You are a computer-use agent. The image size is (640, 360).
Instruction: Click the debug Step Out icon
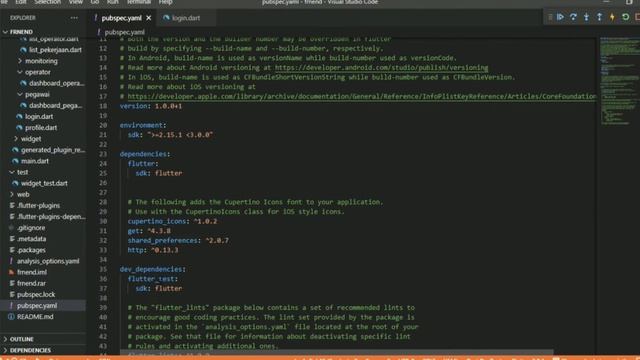pyautogui.click(x=599, y=17)
